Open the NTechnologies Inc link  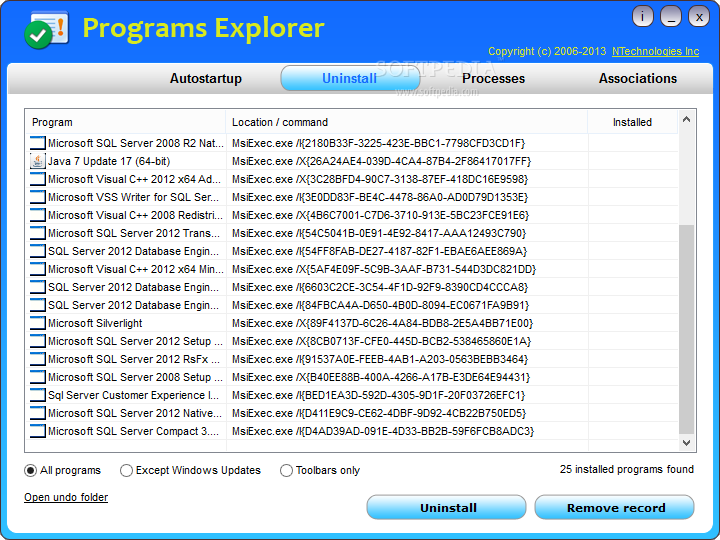[x=655, y=51]
